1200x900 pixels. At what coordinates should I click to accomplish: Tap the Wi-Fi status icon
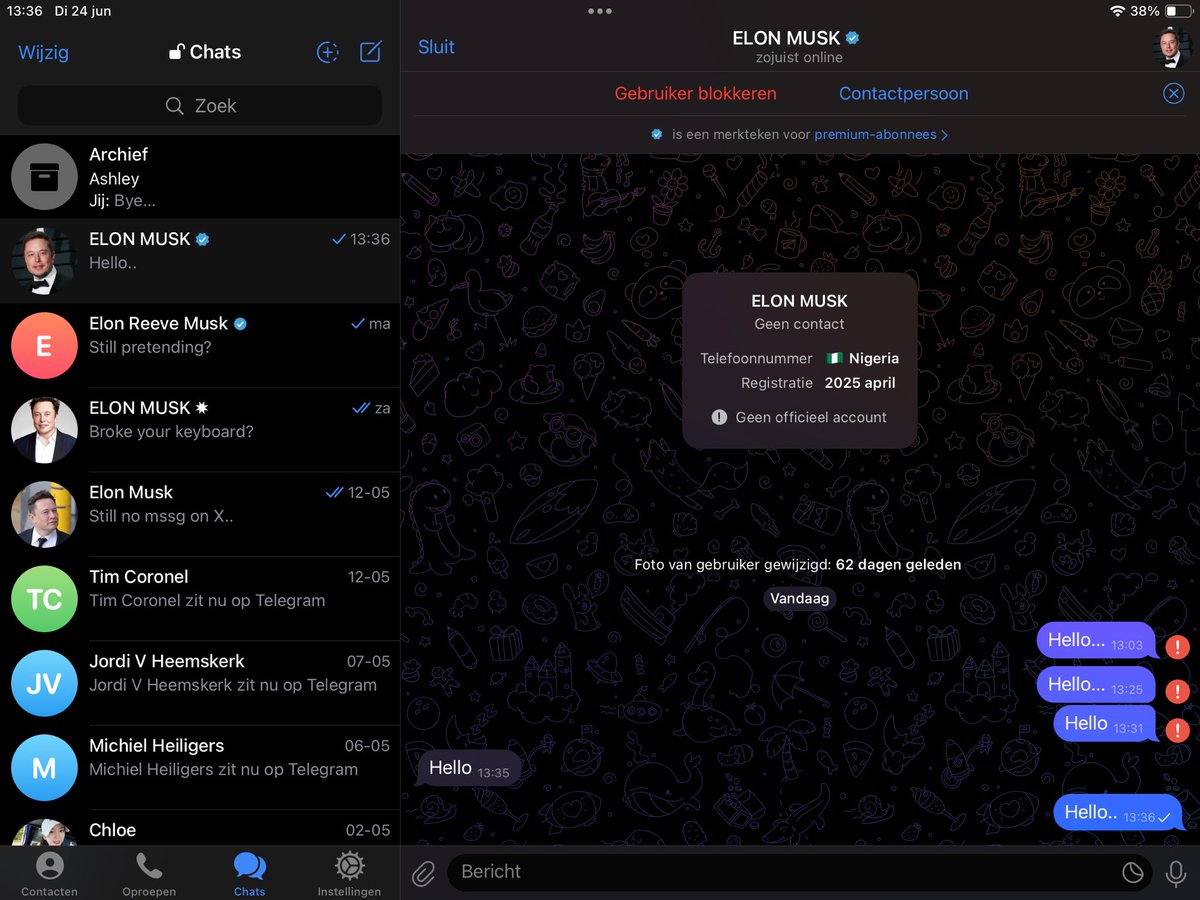coord(1117,11)
